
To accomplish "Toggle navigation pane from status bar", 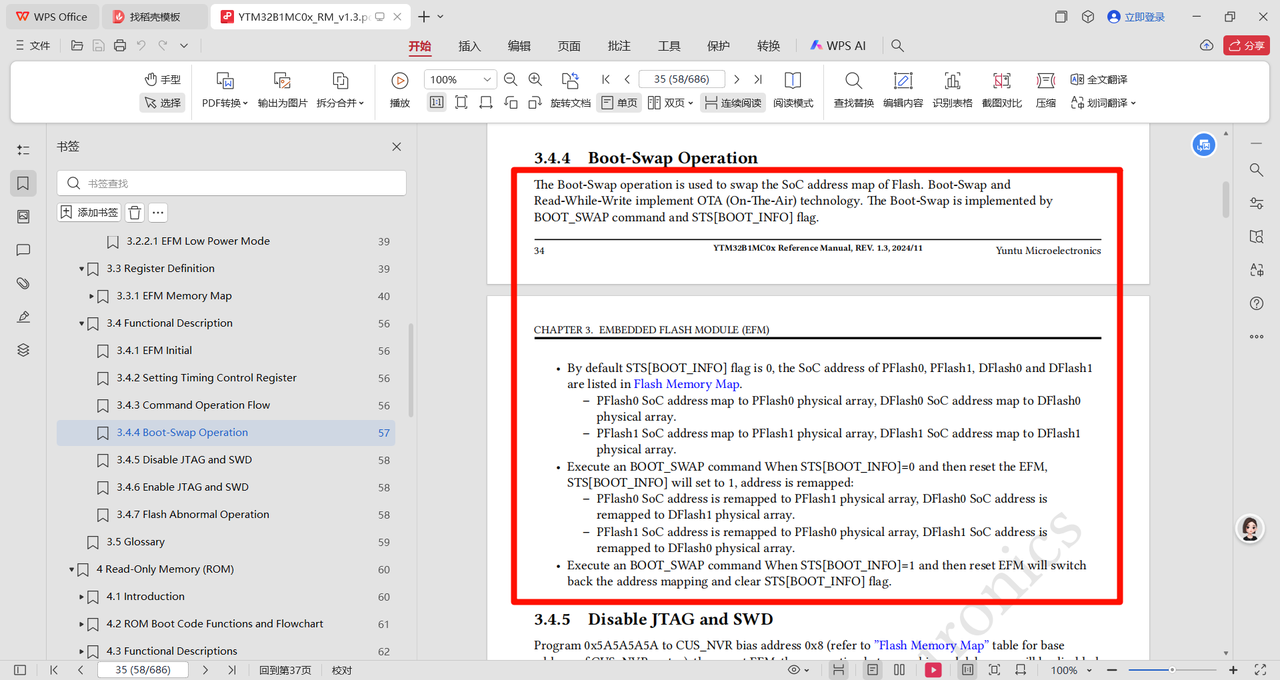I will [x=19, y=669].
